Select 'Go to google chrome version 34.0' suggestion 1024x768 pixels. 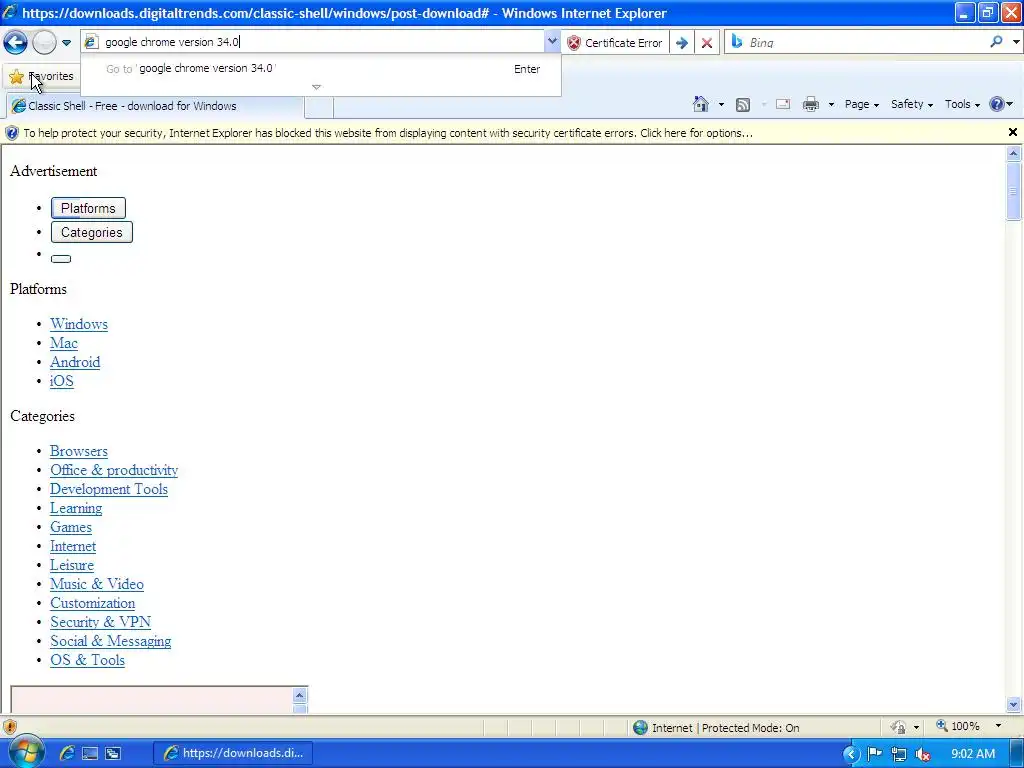click(320, 69)
